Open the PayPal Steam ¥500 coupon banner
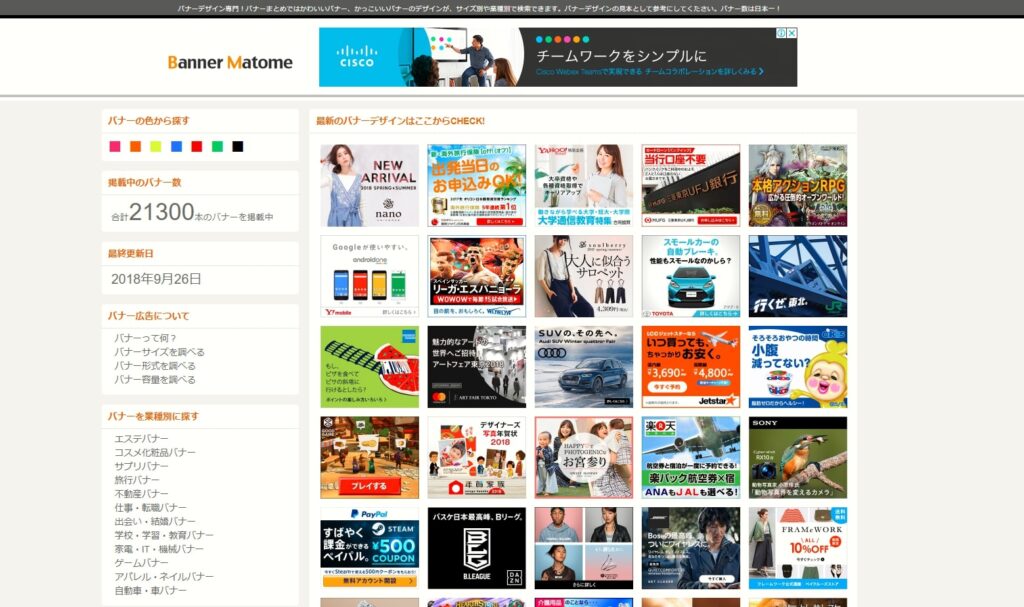Viewport: 1024px width, 607px height. (x=370, y=548)
